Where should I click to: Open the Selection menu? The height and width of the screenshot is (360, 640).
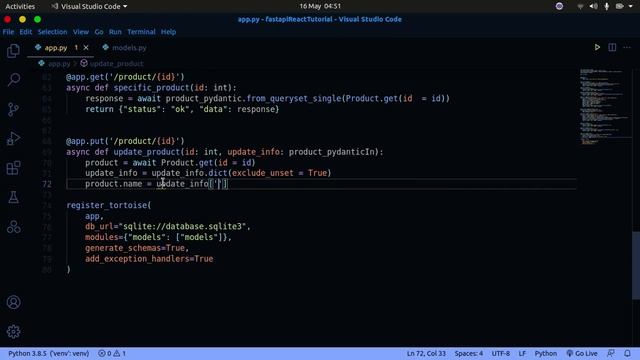tap(52, 32)
